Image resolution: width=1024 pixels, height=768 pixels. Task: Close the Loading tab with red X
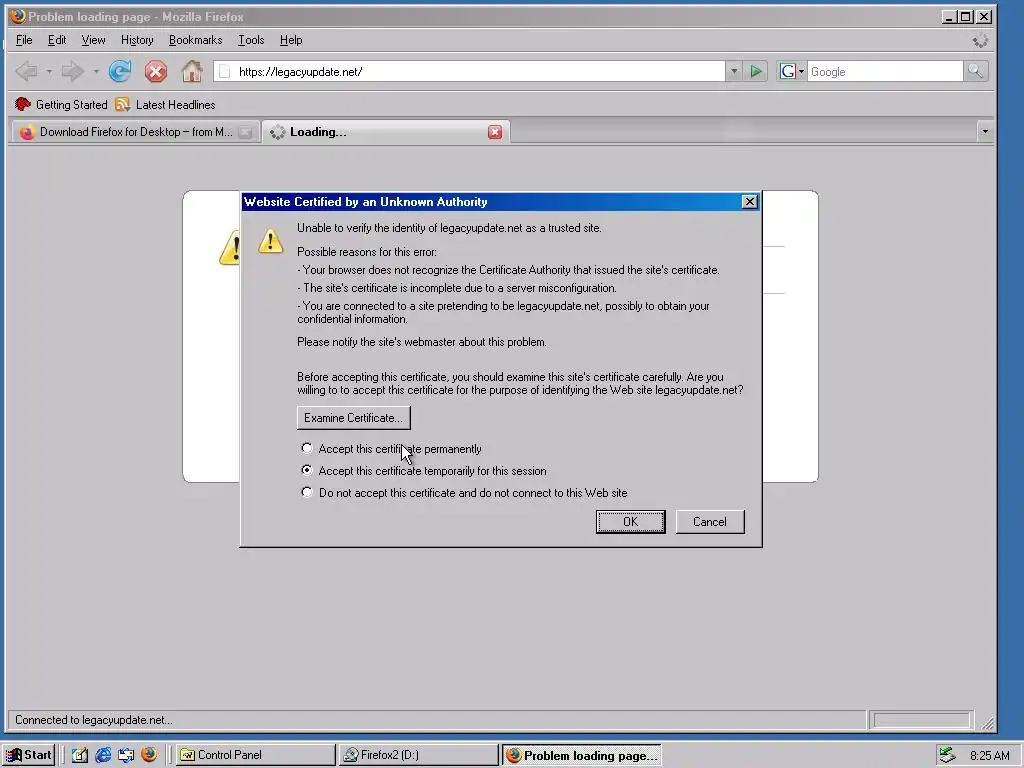495,132
